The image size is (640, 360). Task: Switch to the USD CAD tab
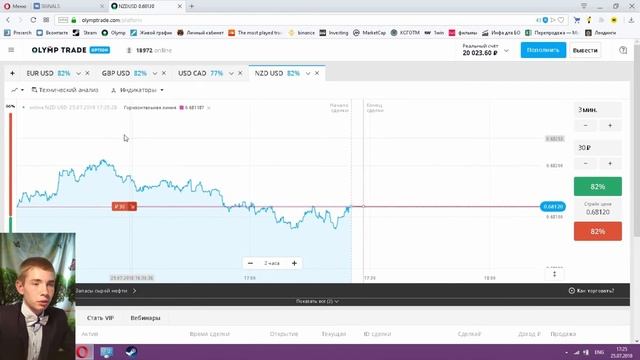pos(200,73)
